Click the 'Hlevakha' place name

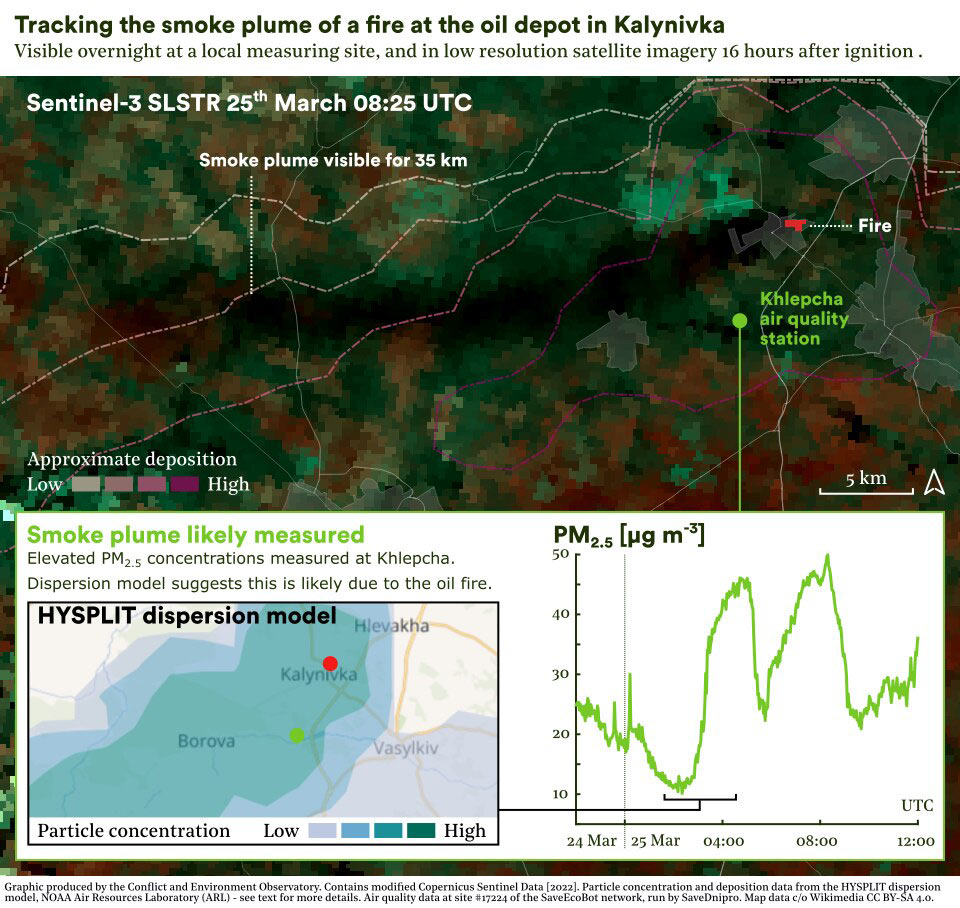coord(392,626)
